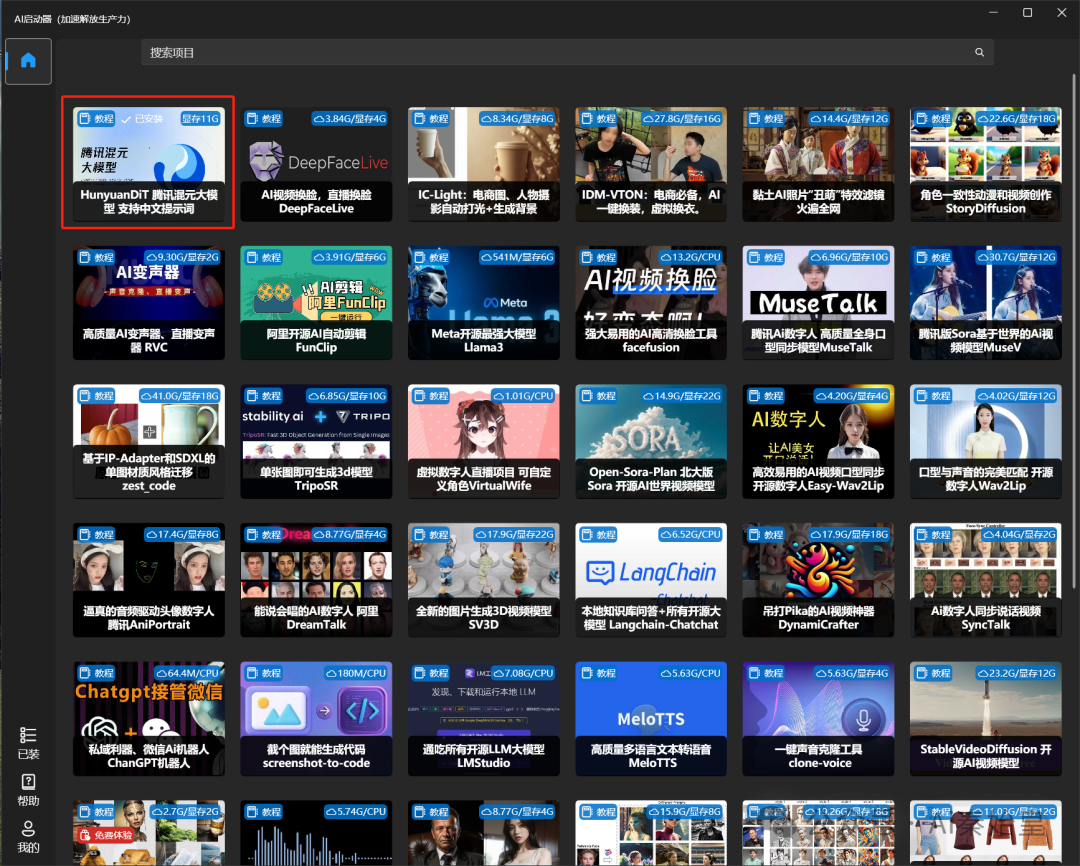This screenshot has width=1080, height=866.
Task: Open the DynamiCrafter card
Action: (x=818, y=580)
